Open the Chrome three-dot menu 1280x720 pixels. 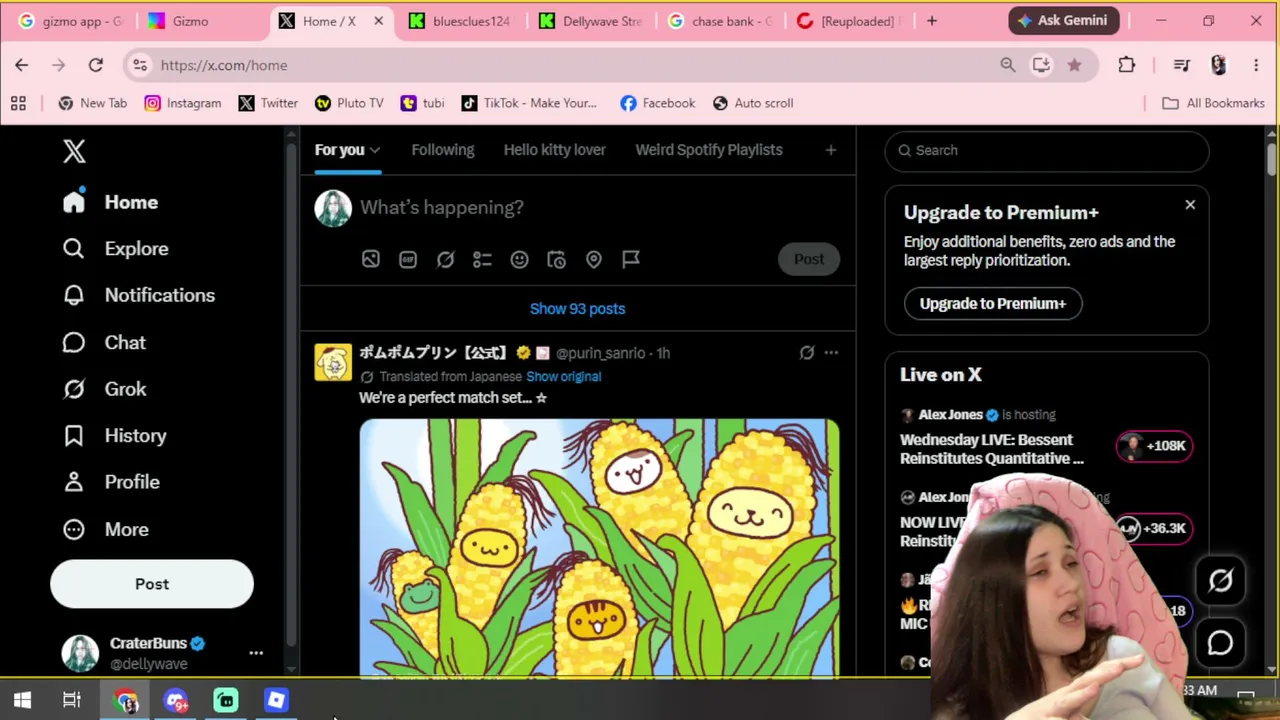(1256, 65)
